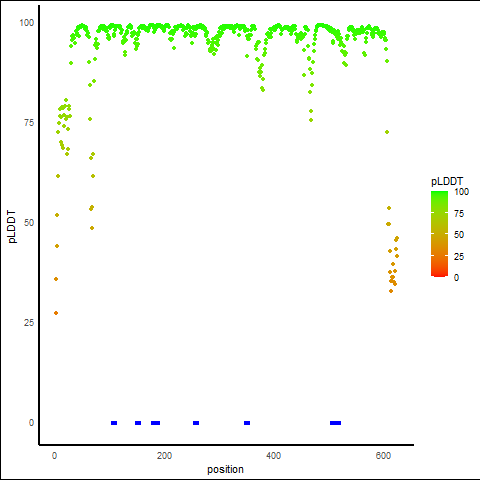This screenshot has height=480, width=480.
Task: Click x-axis tick label 200
Action: click(x=164, y=456)
